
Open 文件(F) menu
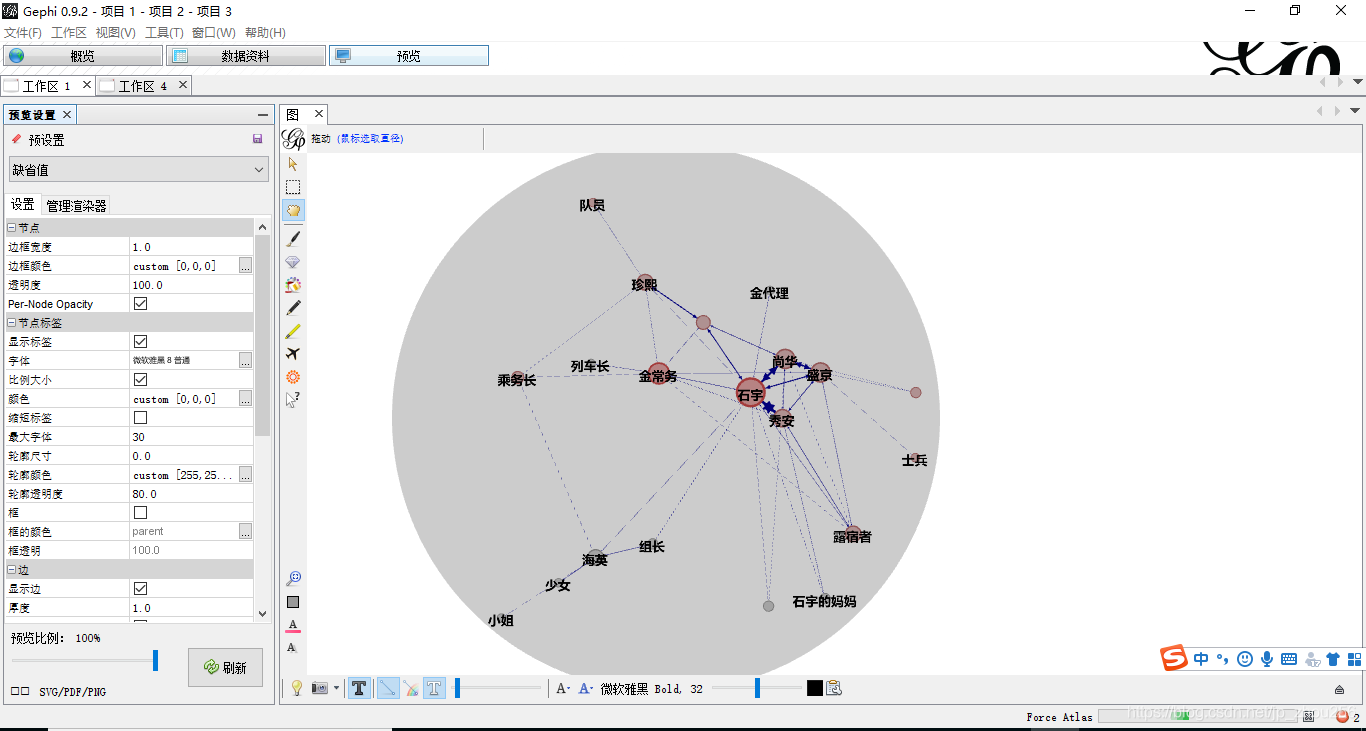coord(23,33)
